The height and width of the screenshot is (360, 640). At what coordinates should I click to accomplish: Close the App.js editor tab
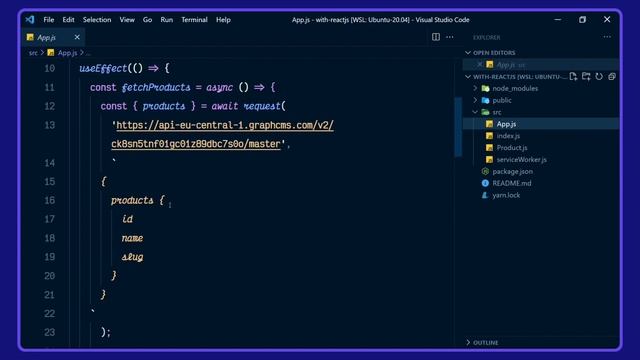(77, 37)
